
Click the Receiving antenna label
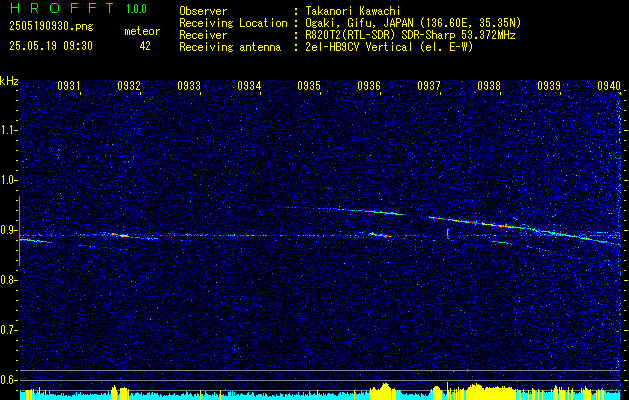pos(230,47)
